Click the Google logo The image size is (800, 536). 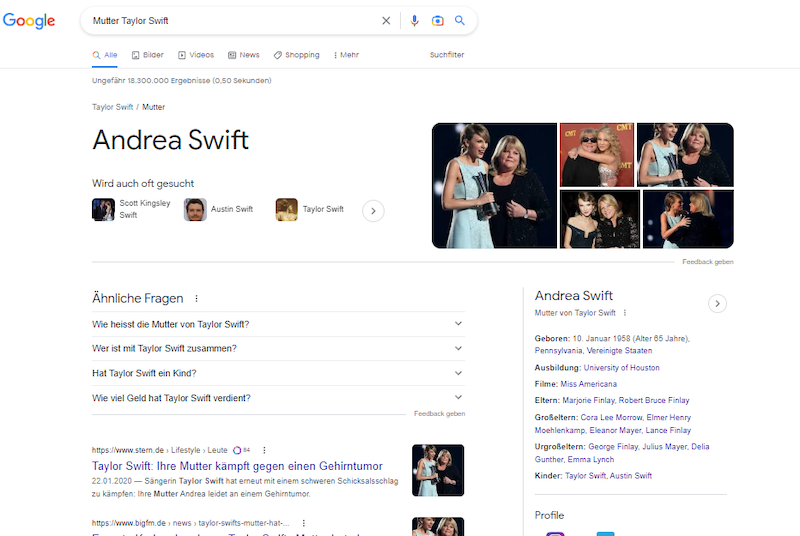point(29,20)
